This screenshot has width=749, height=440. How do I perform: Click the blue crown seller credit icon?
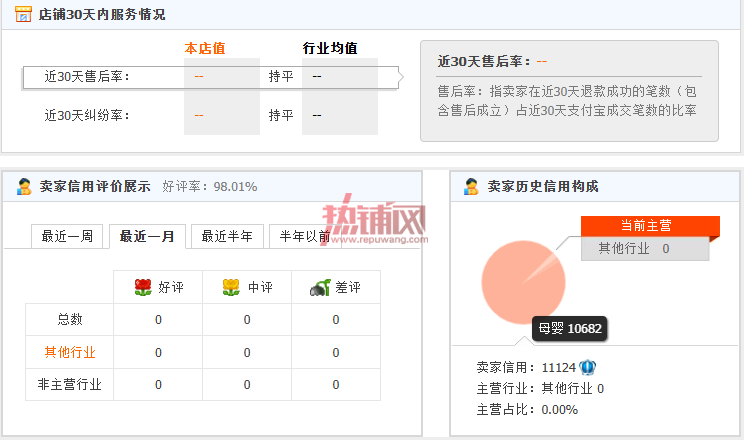click(x=588, y=367)
